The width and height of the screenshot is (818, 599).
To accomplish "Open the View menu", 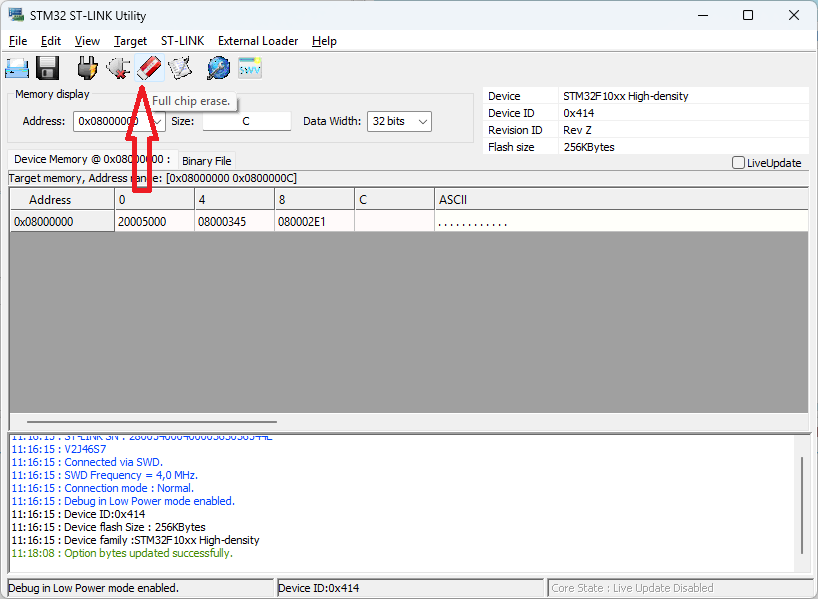I will click(x=87, y=41).
